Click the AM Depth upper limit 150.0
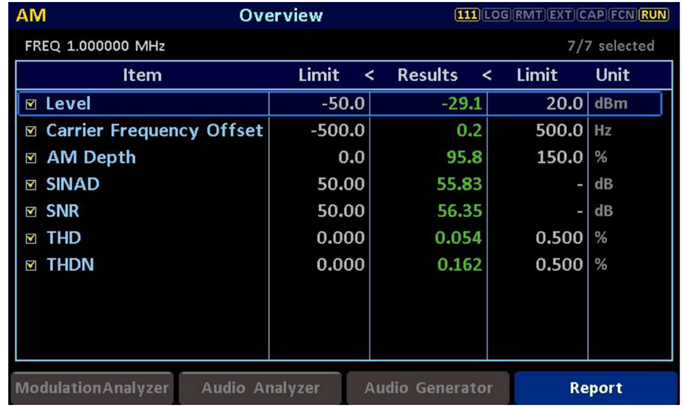The image size is (683, 407). coord(559,158)
